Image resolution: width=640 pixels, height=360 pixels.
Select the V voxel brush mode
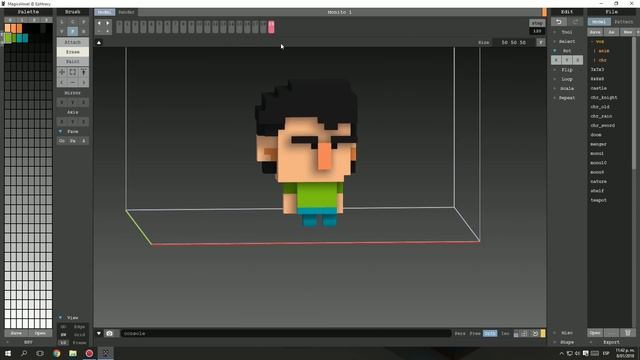pos(62,31)
